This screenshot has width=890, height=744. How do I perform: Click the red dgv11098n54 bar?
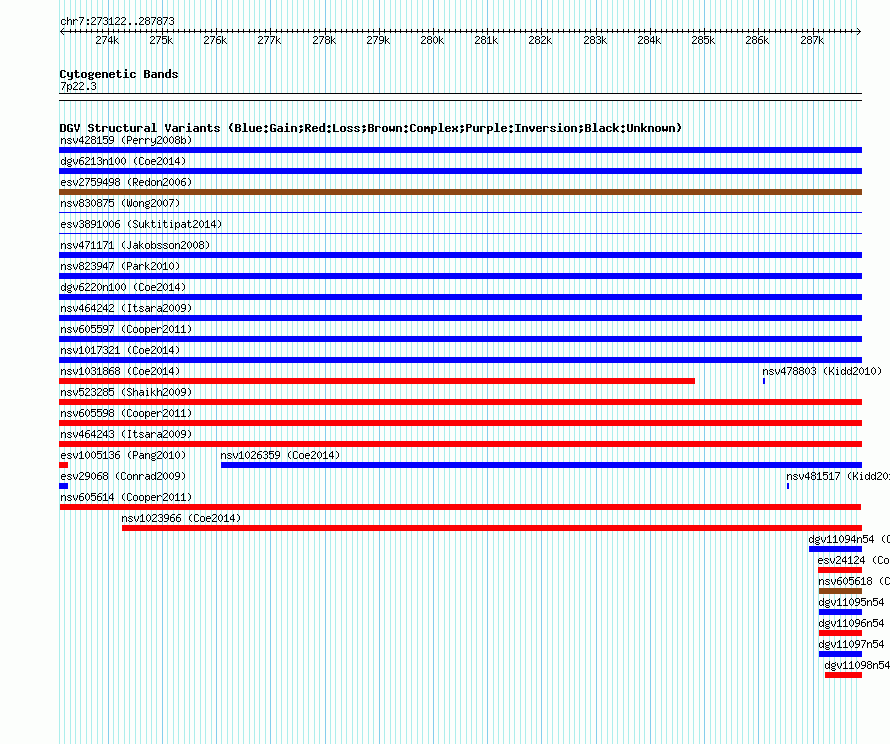point(843,675)
